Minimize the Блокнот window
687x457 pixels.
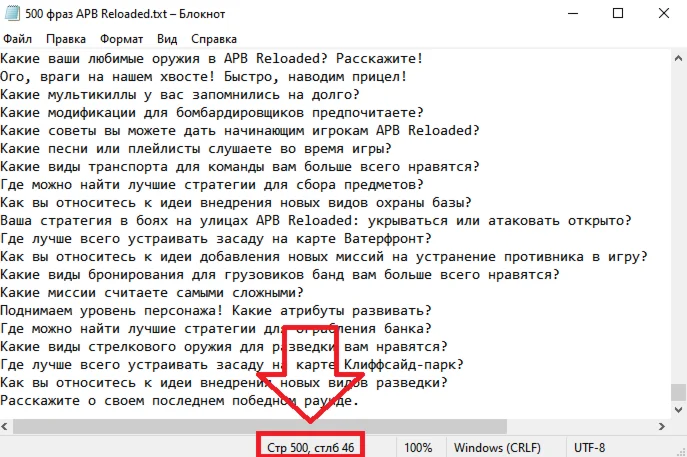573,13
